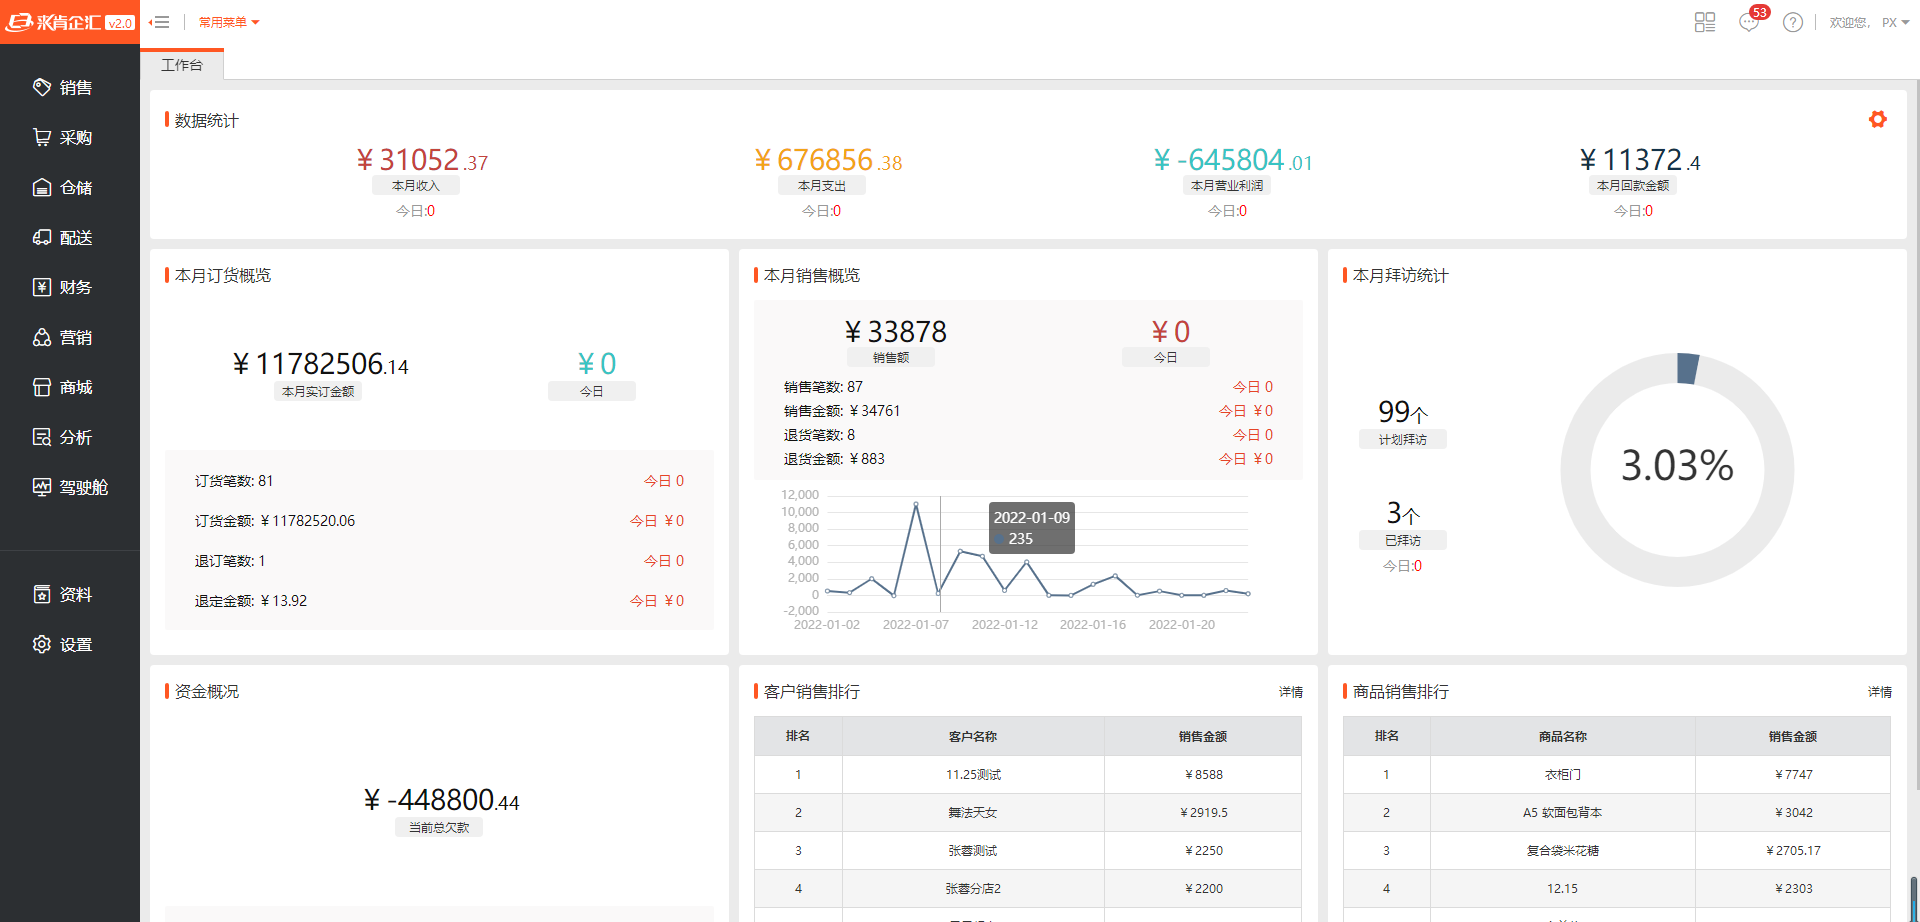Open the 销售 sales sidebar icon
1920x922 pixels.
42,88
